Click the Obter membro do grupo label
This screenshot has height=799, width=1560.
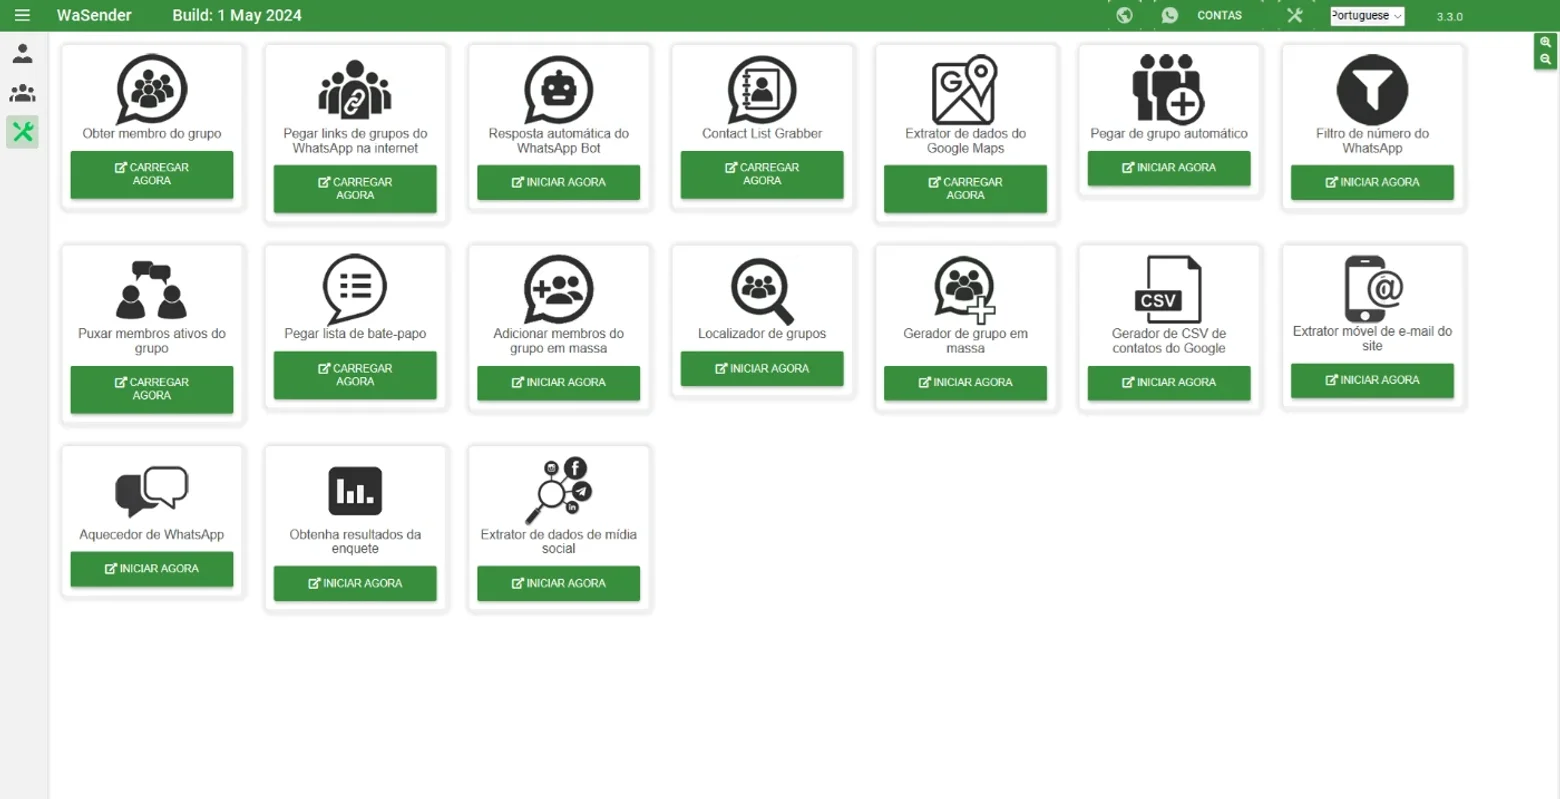(152, 134)
